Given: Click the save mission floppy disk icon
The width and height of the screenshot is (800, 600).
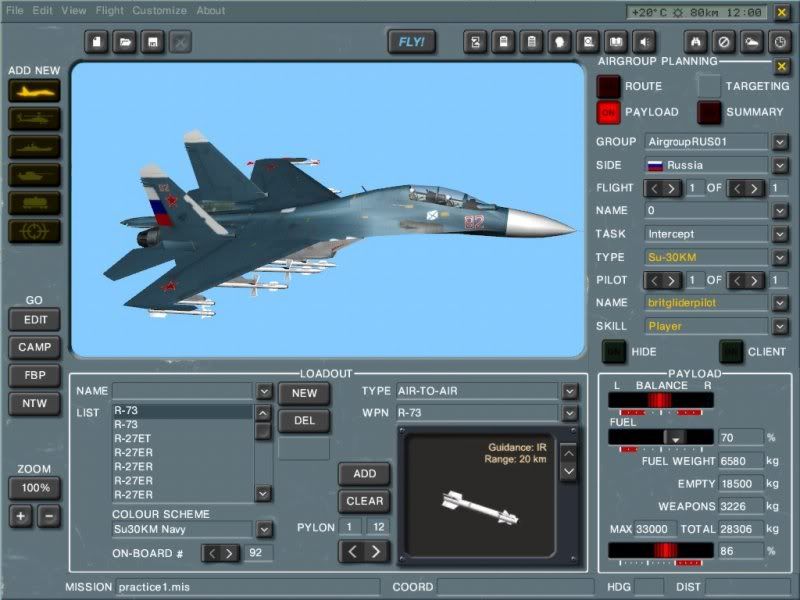Looking at the screenshot, I should [152, 42].
